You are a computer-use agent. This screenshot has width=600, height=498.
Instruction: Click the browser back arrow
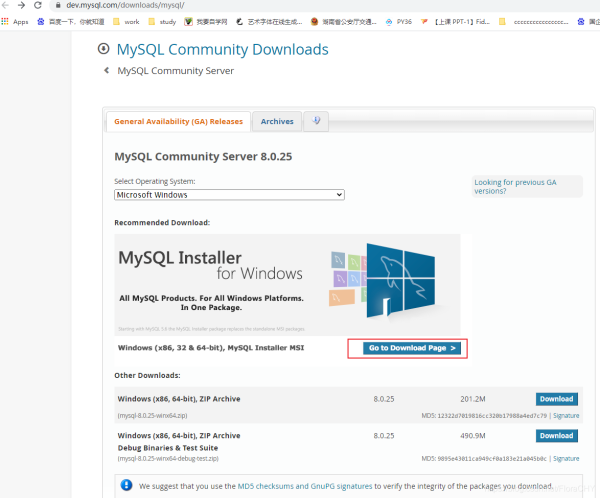click(x=7, y=6)
